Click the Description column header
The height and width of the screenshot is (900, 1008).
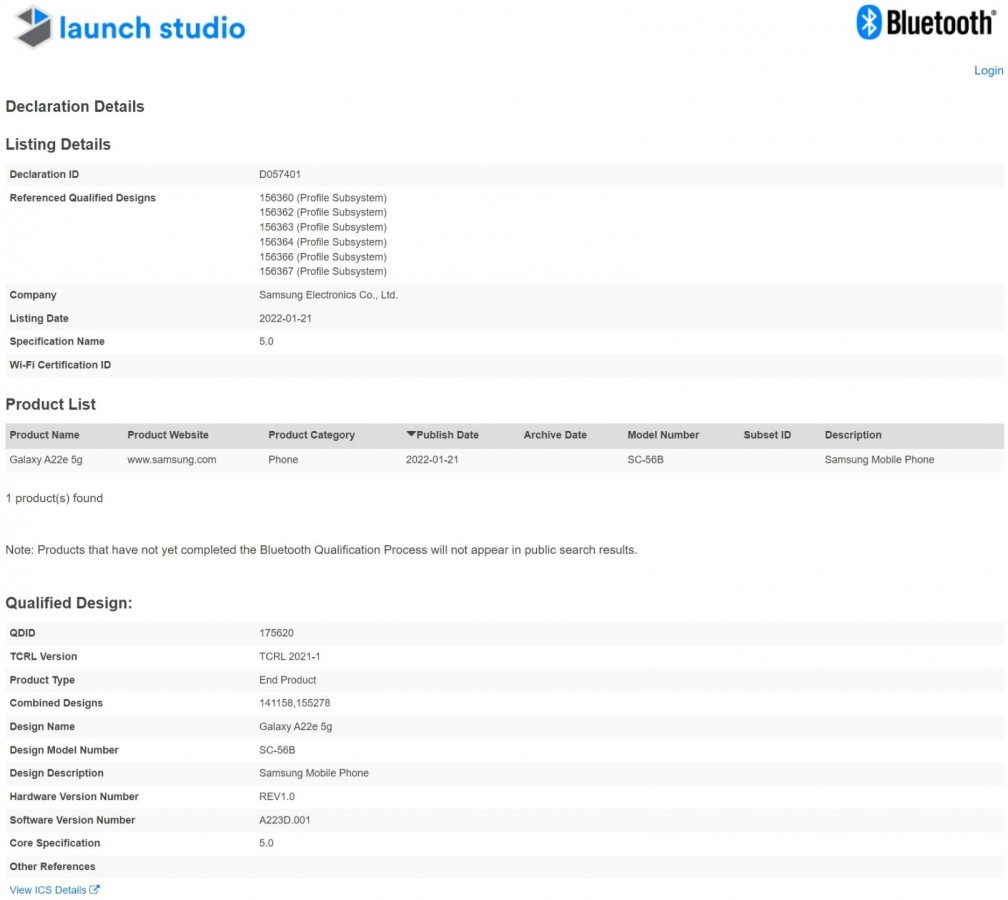coord(853,435)
